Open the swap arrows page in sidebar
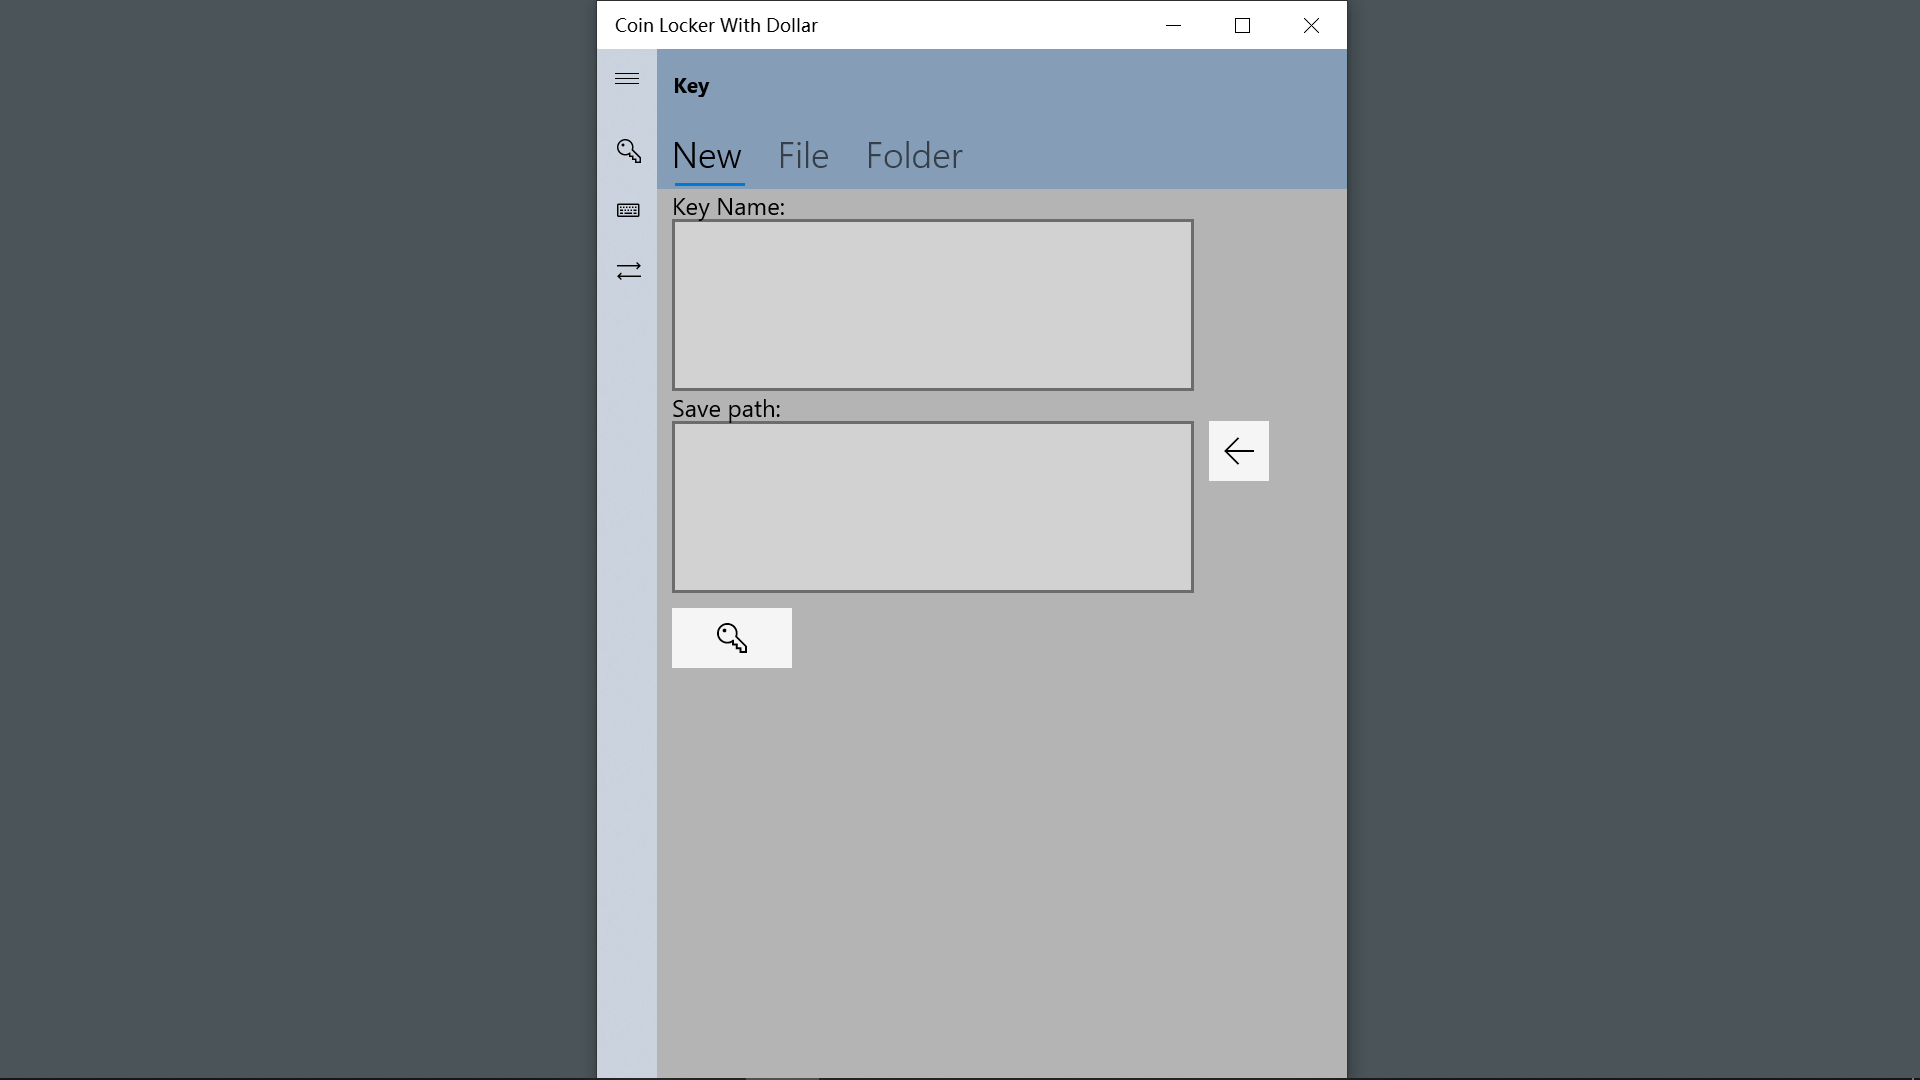 (x=628, y=271)
